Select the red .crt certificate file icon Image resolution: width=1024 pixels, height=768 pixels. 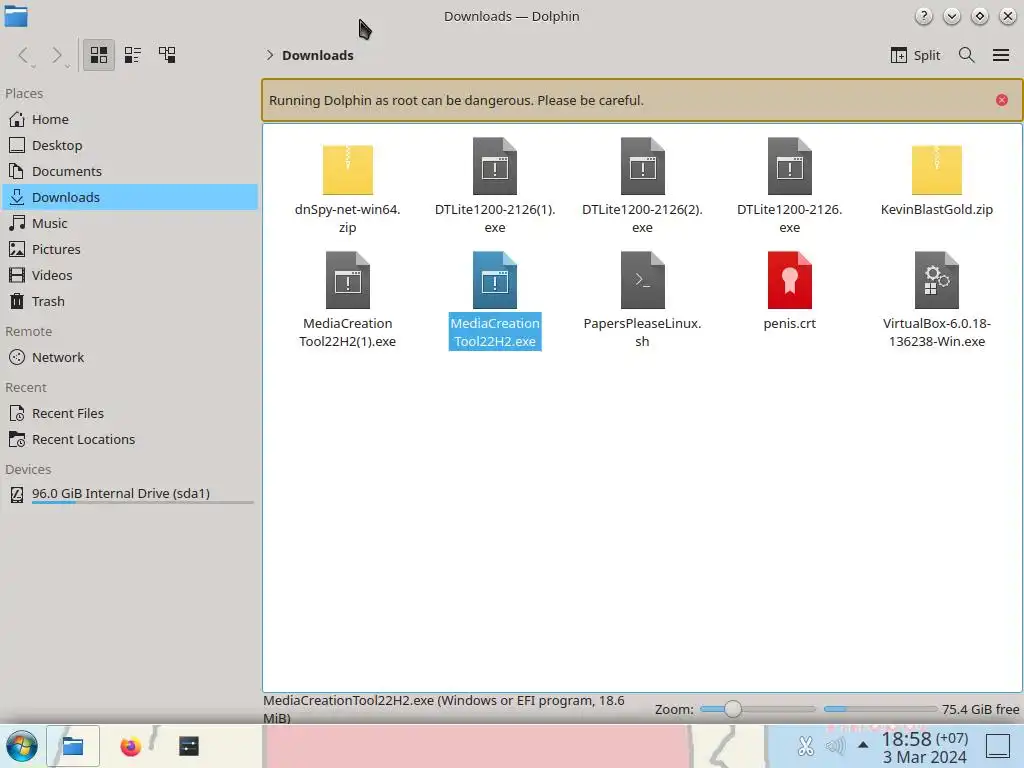click(x=790, y=280)
